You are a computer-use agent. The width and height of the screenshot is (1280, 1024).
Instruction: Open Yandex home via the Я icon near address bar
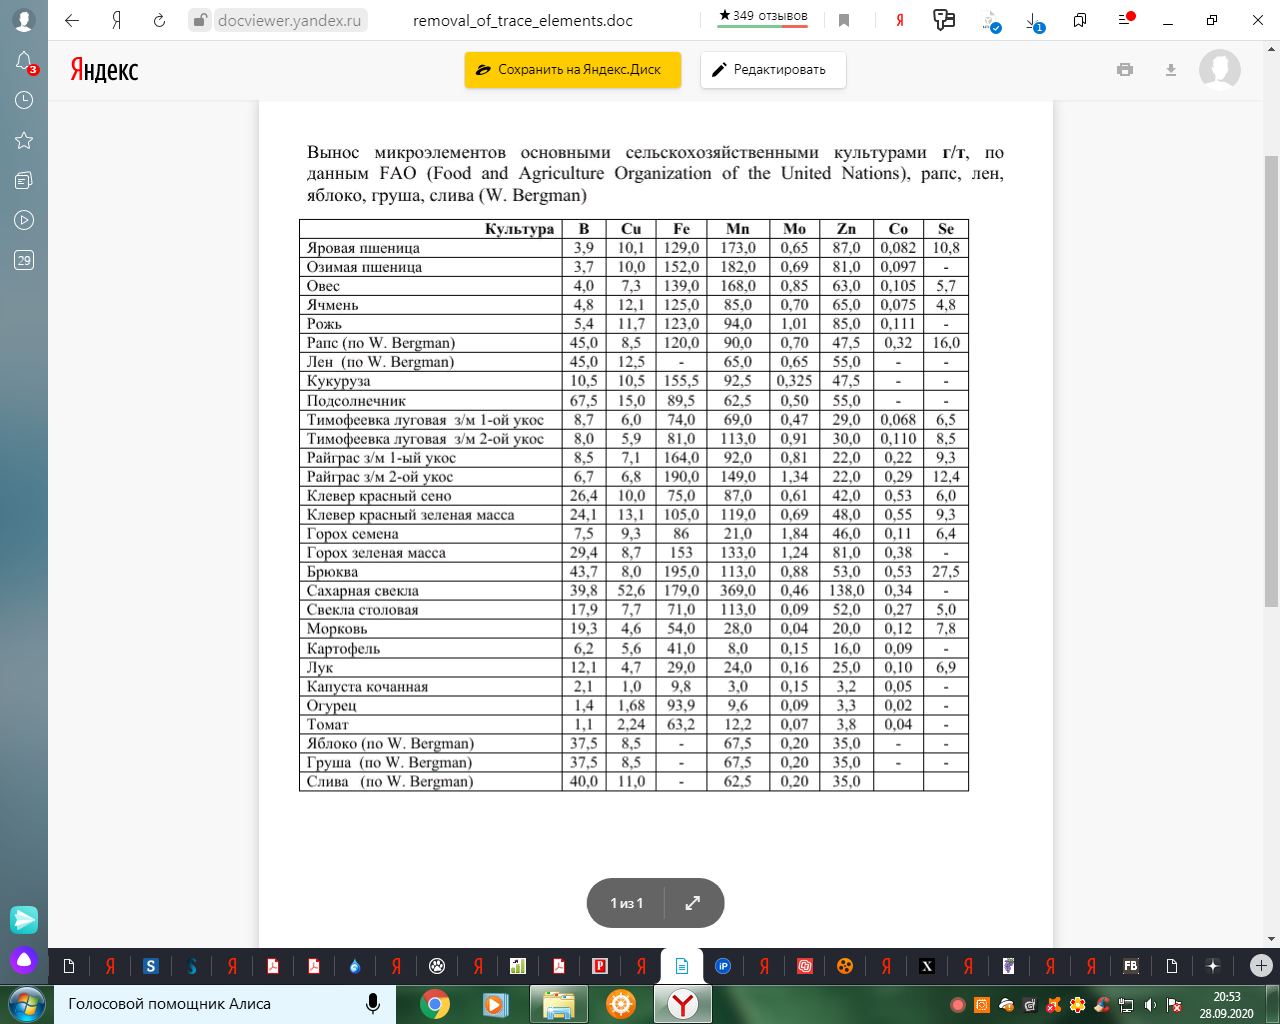tap(117, 20)
